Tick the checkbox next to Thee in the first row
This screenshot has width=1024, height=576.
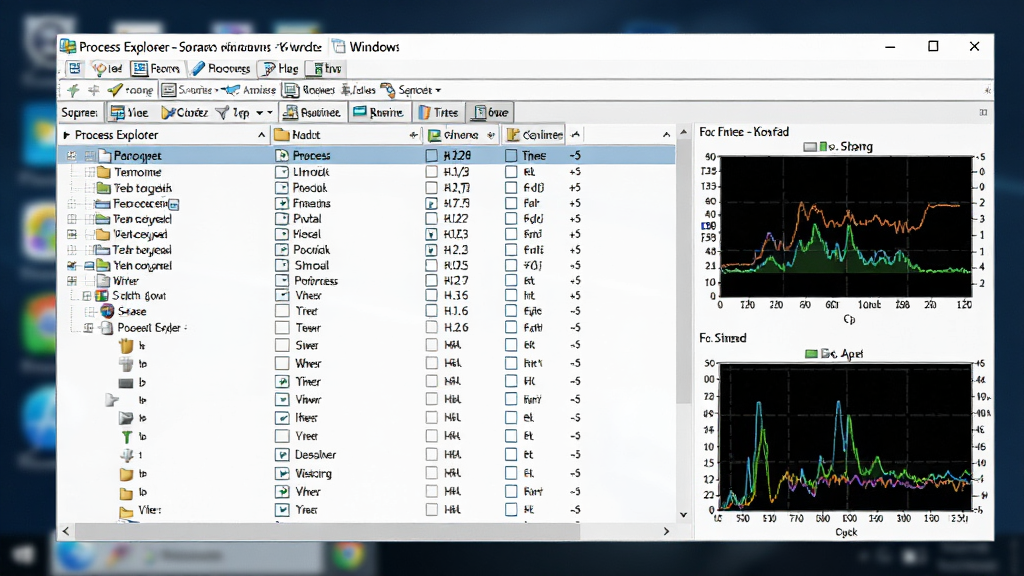pyautogui.click(x=511, y=156)
